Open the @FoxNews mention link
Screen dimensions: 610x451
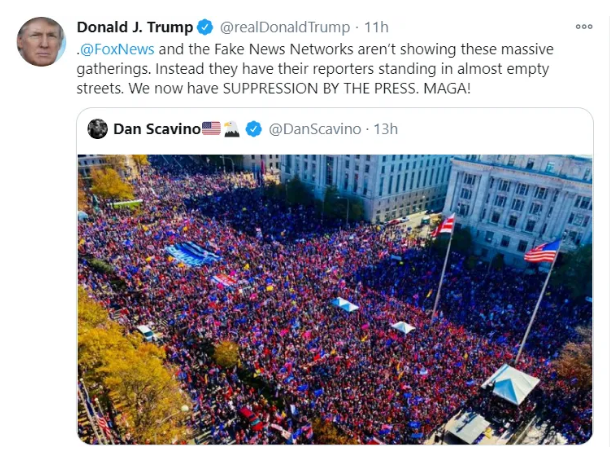tap(117, 49)
